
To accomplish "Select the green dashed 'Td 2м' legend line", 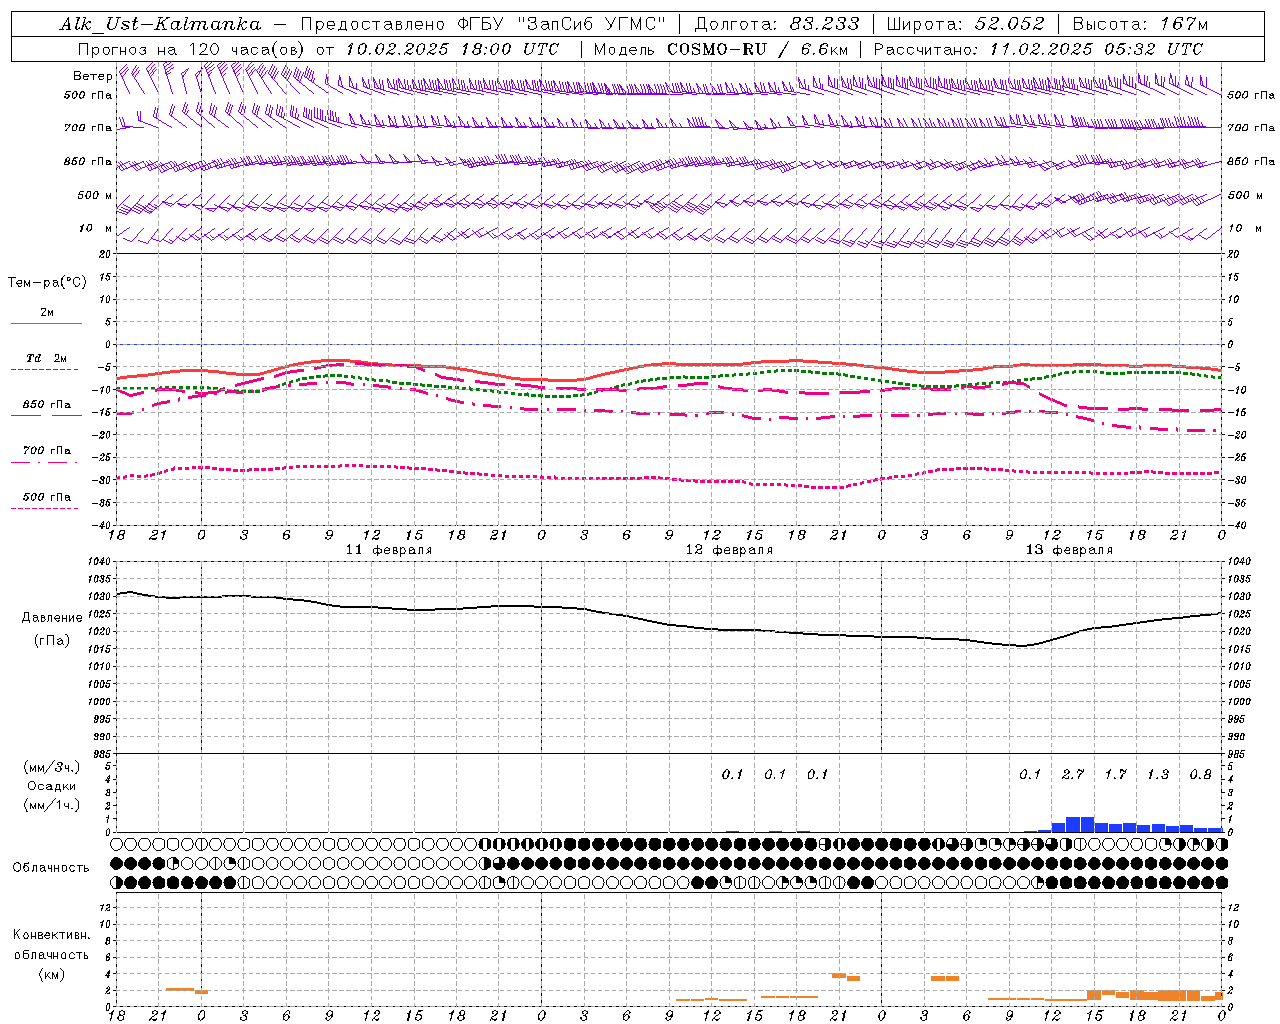I will (x=46, y=369).
